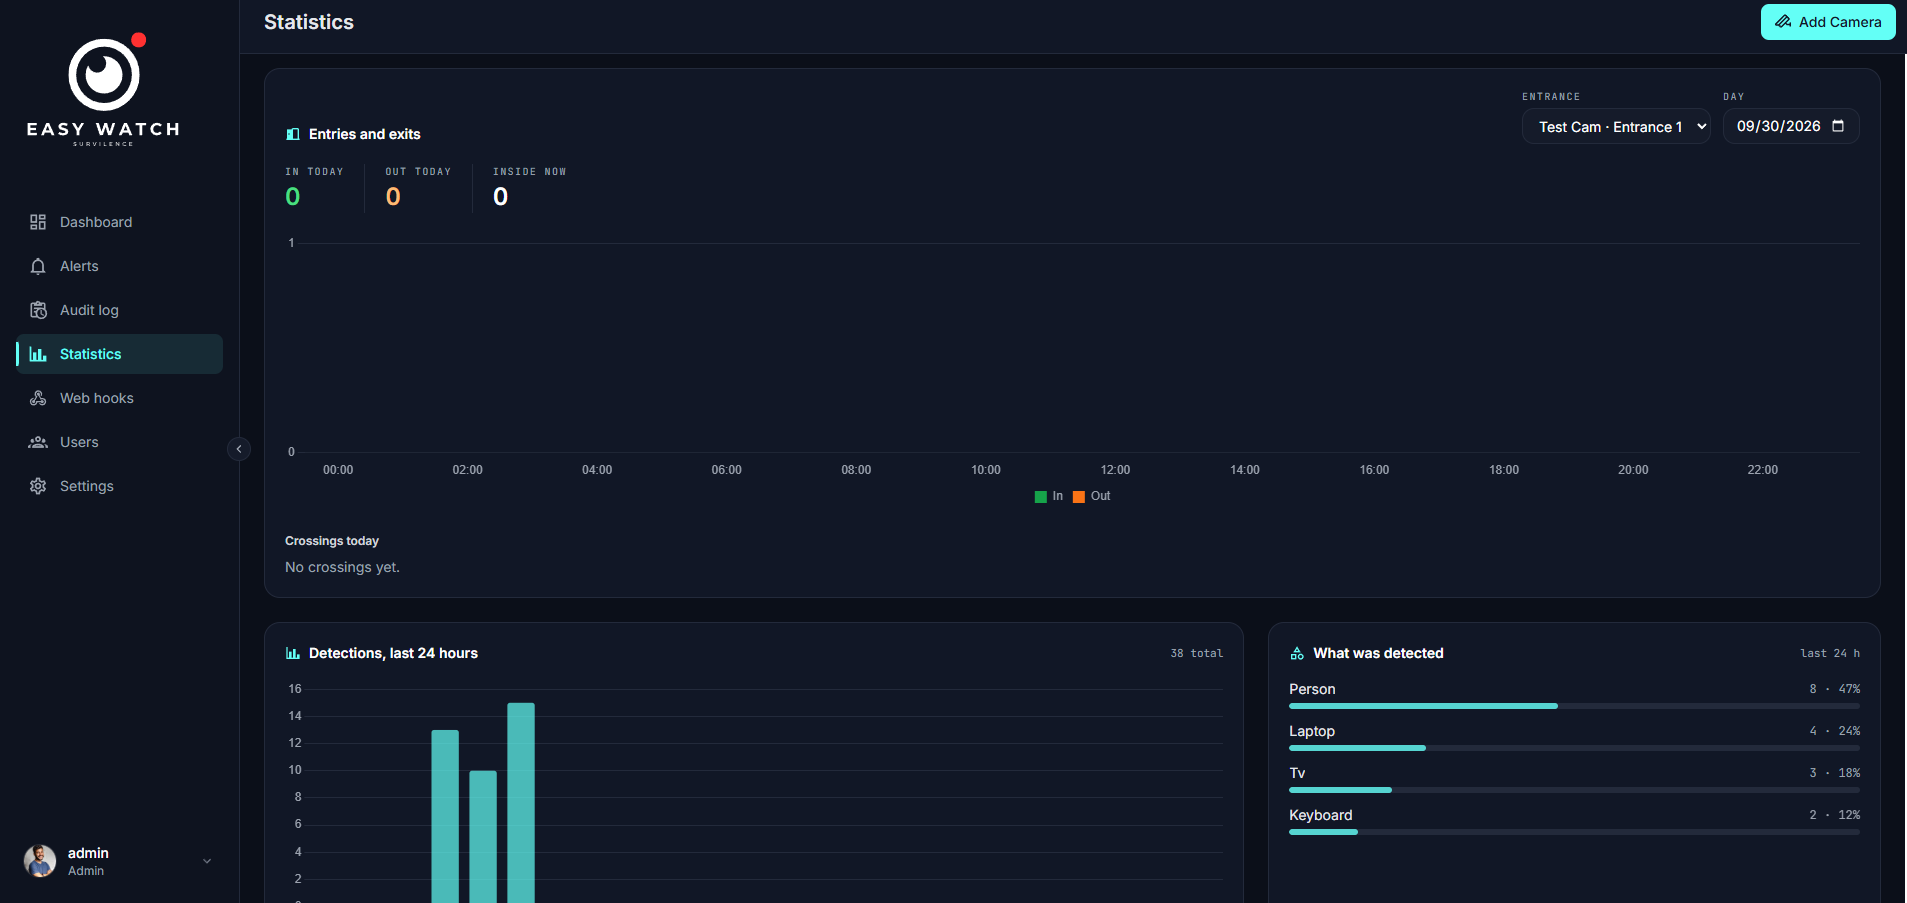Click the 'Tv' detection row label
The height and width of the screenshot is (903, 1907).
point(1297,773)
